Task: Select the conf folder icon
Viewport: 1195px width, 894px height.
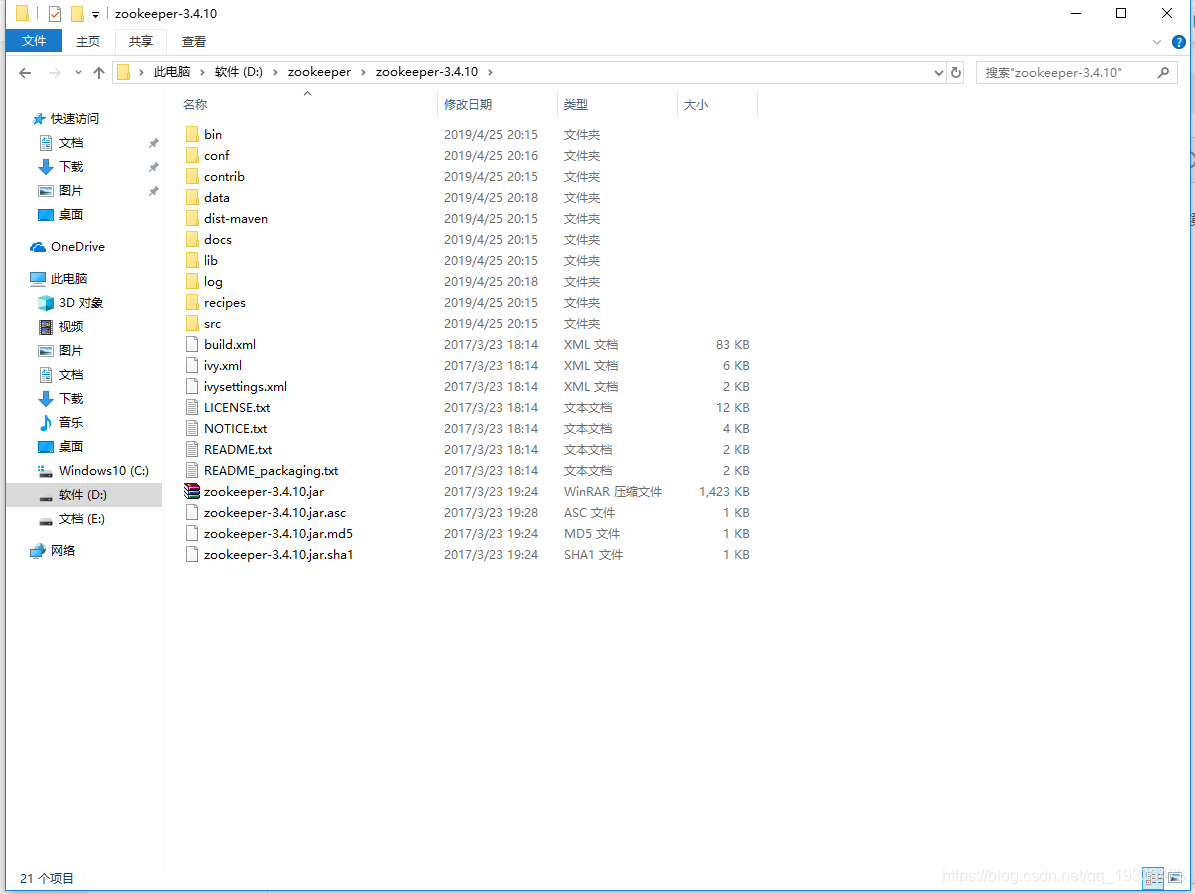Action: (192, 155)
